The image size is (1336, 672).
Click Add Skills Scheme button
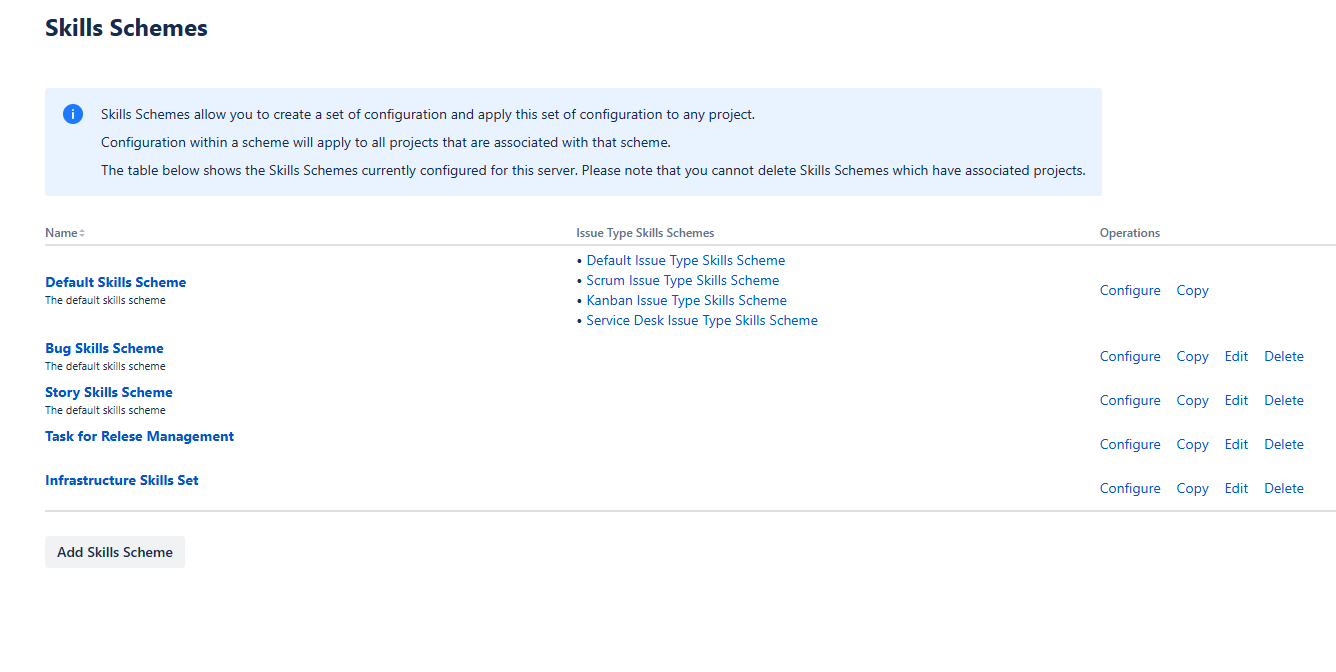coord(115,552)
